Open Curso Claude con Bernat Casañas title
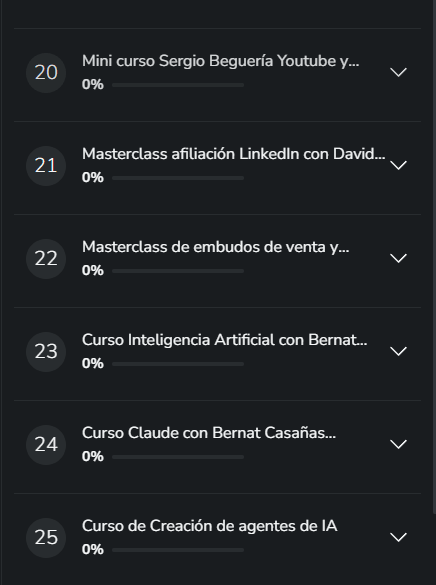This screenshot has height=585, width=436. (209, 433)
